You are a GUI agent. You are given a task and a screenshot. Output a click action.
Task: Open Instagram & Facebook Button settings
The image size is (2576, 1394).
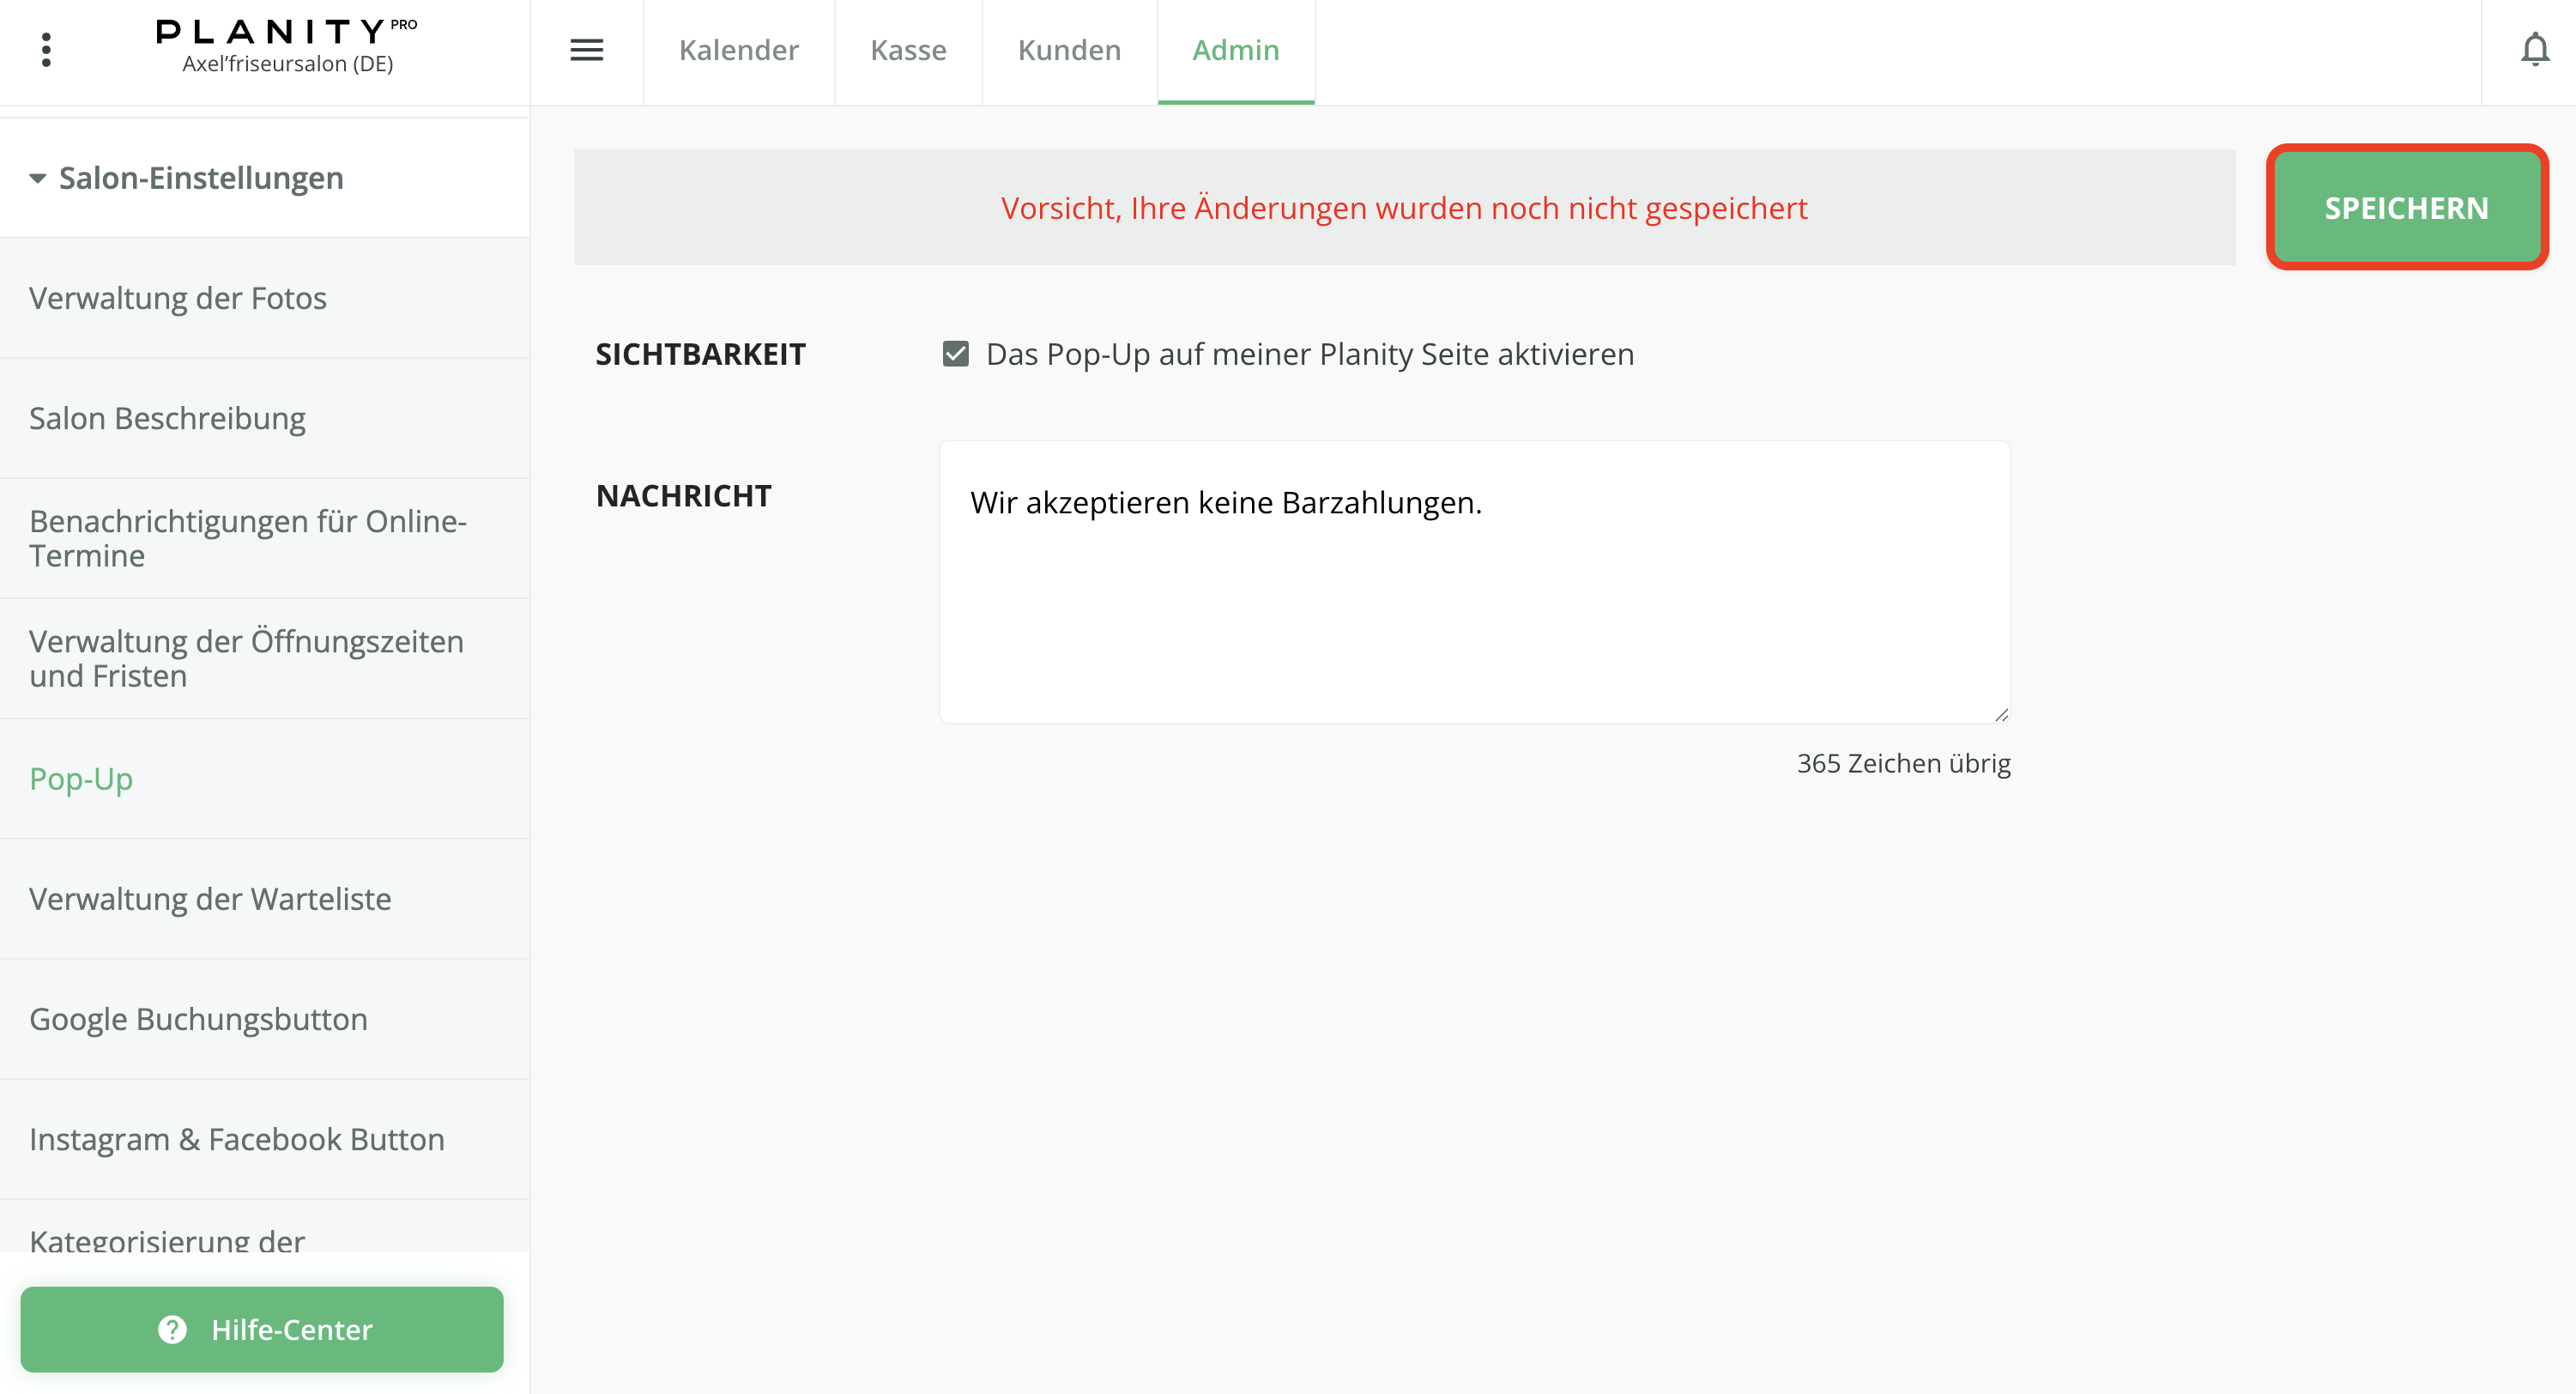[237, 1139]
